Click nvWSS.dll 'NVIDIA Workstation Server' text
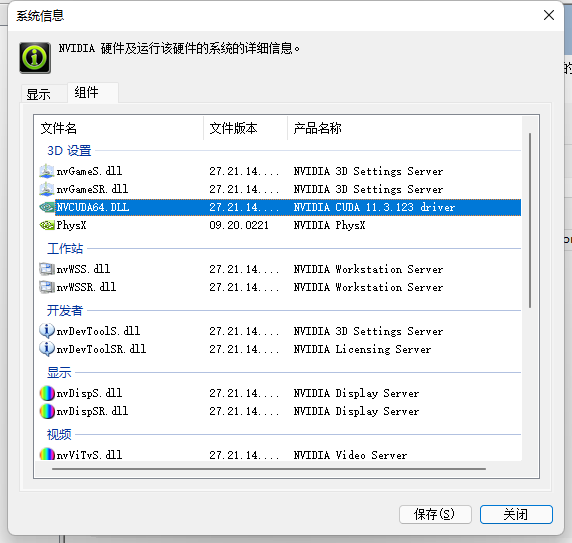The width and height of the screenshot is (572, 543). [368, 269]
